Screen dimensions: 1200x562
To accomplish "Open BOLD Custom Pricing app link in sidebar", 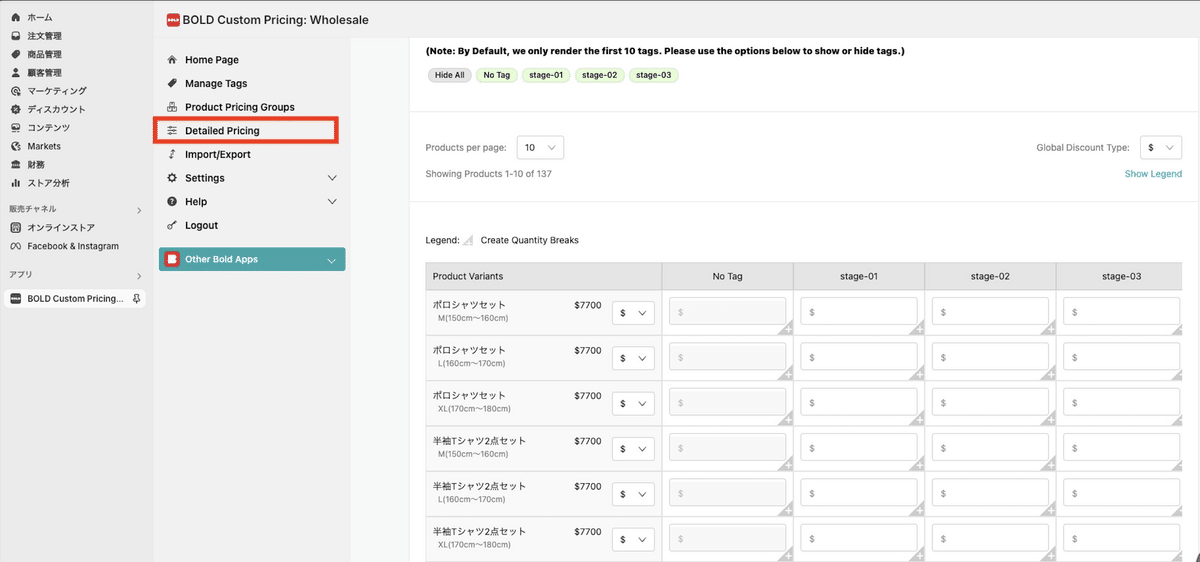I will 75,299.
